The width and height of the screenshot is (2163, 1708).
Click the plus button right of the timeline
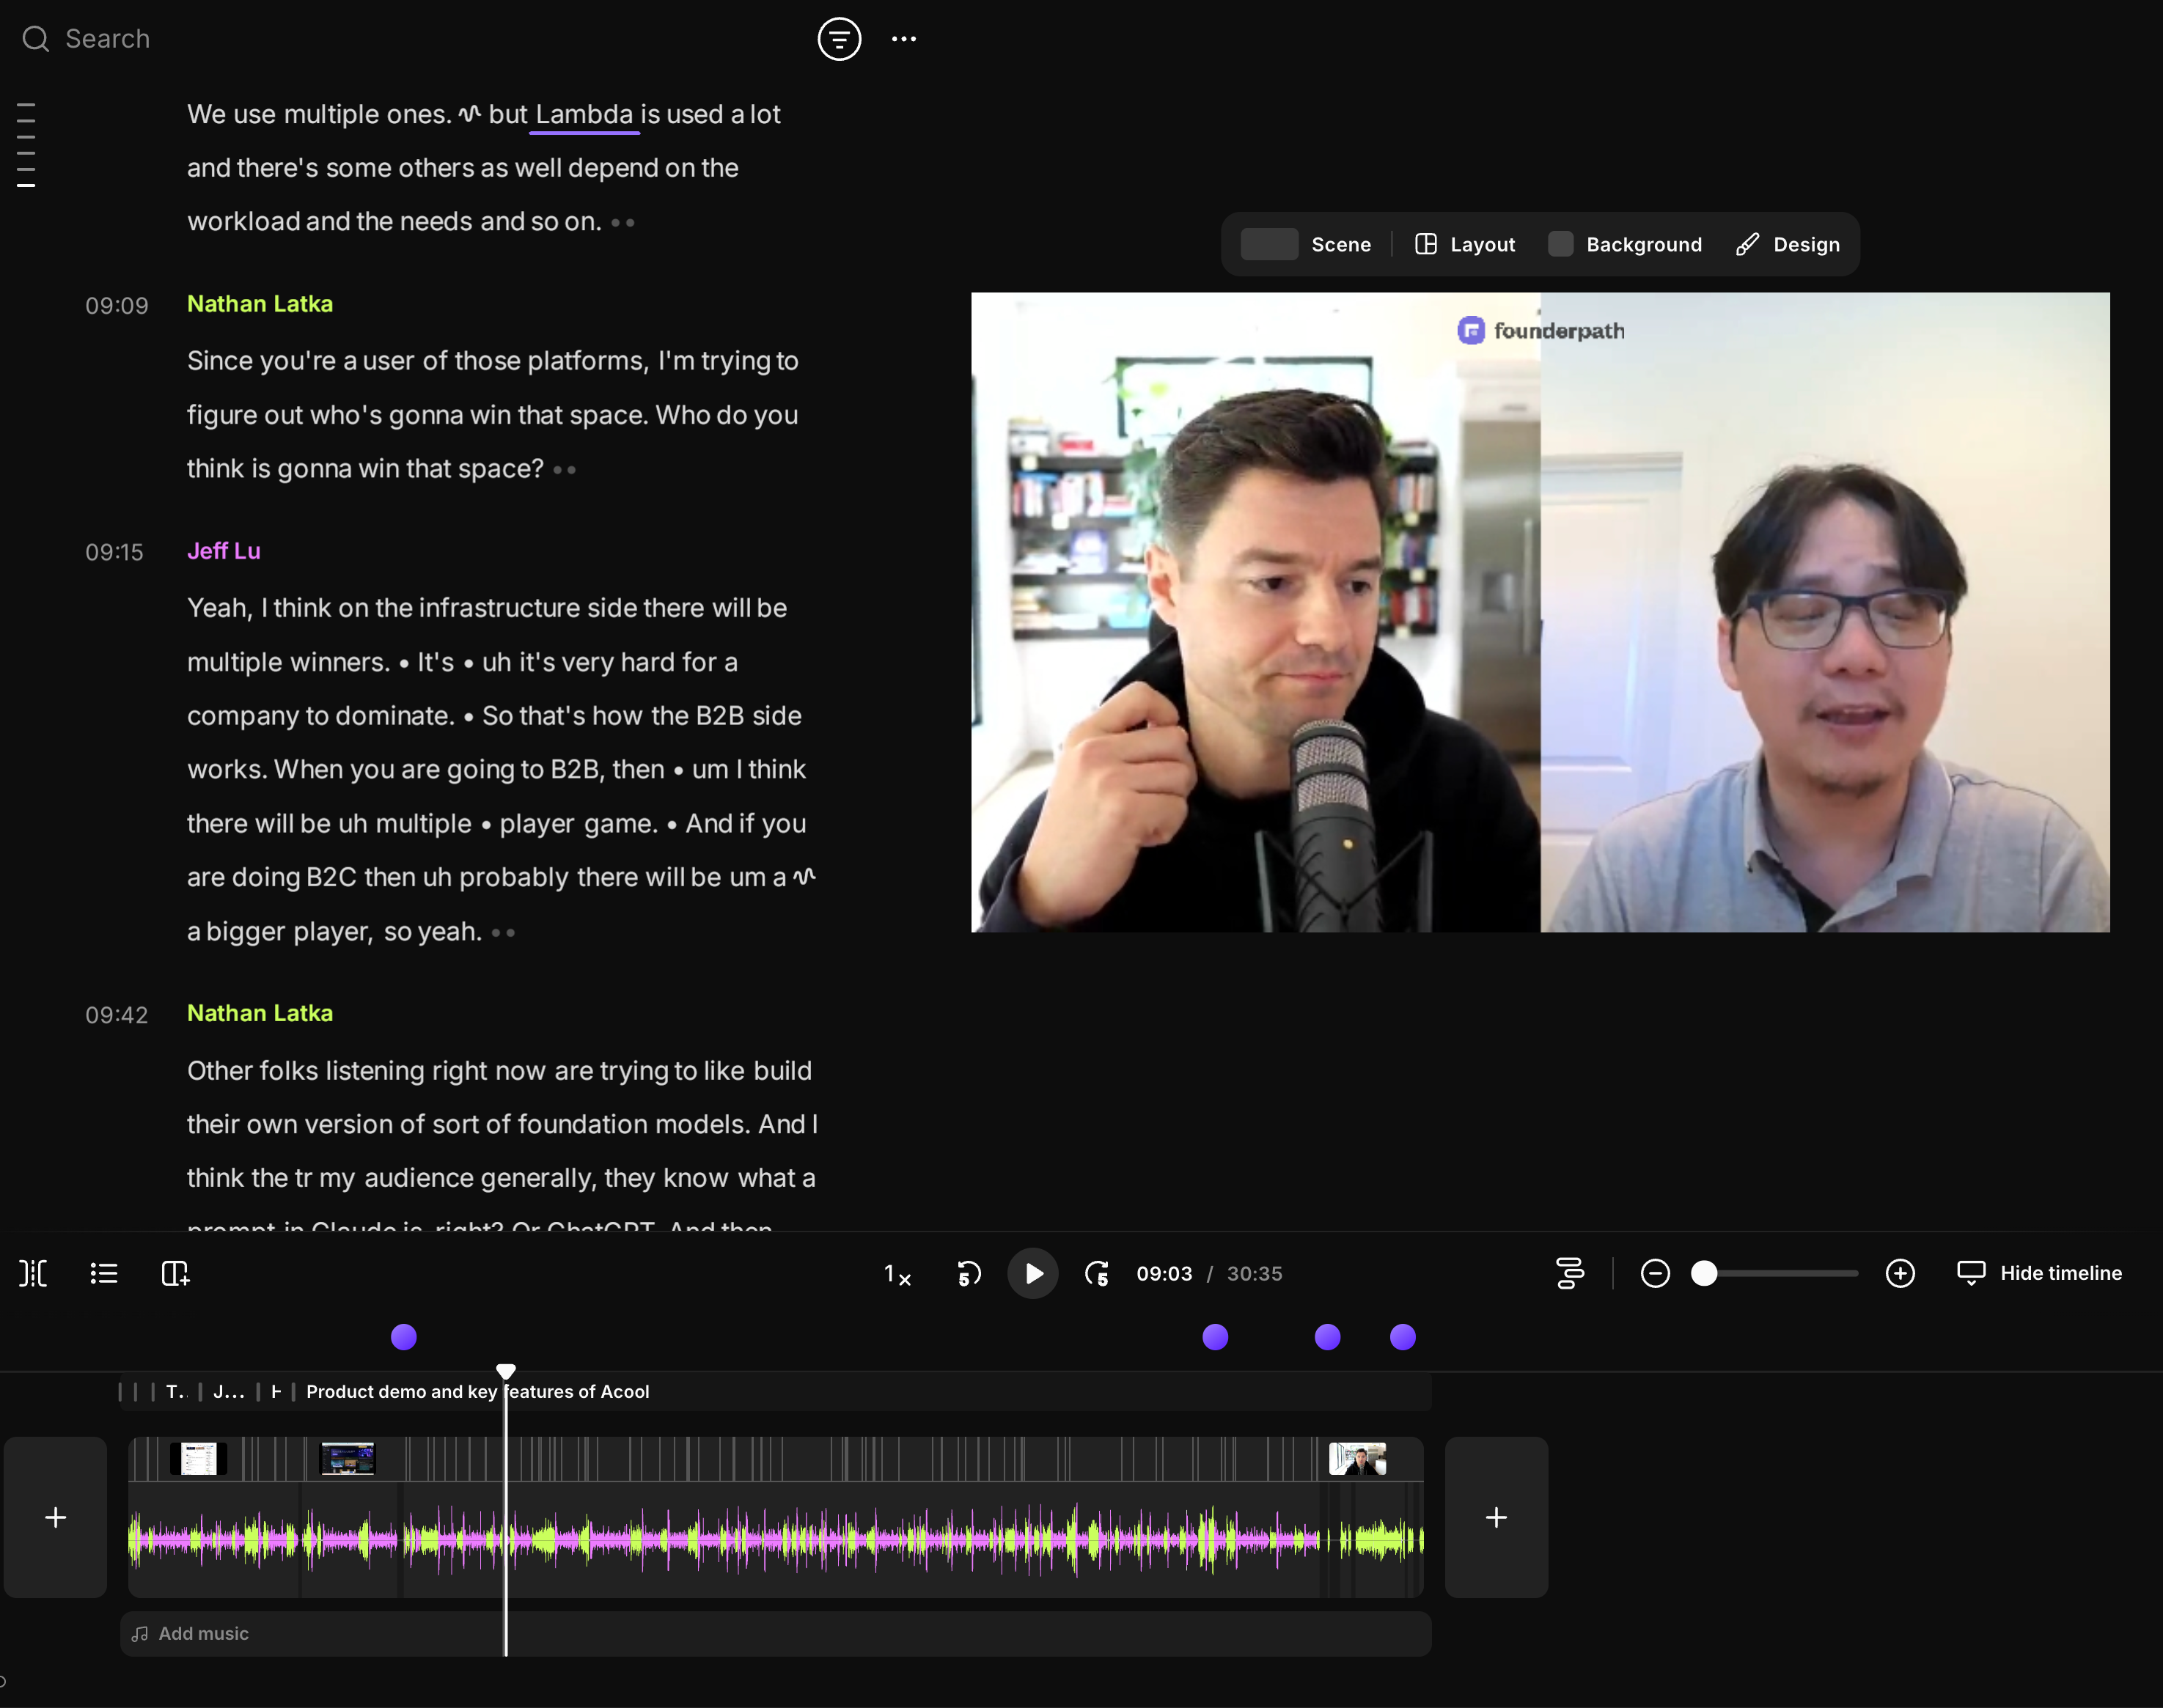pos(1496,1517)
